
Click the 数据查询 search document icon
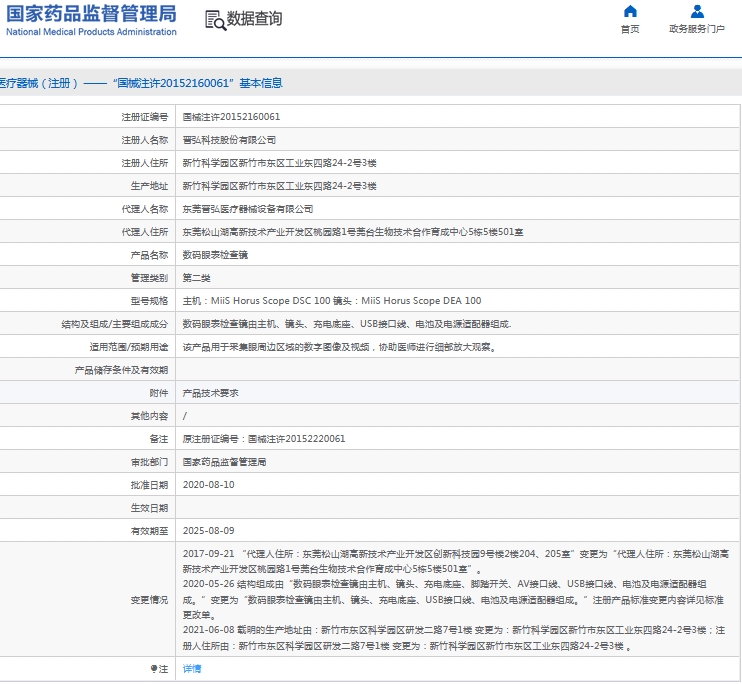point(215,20)
